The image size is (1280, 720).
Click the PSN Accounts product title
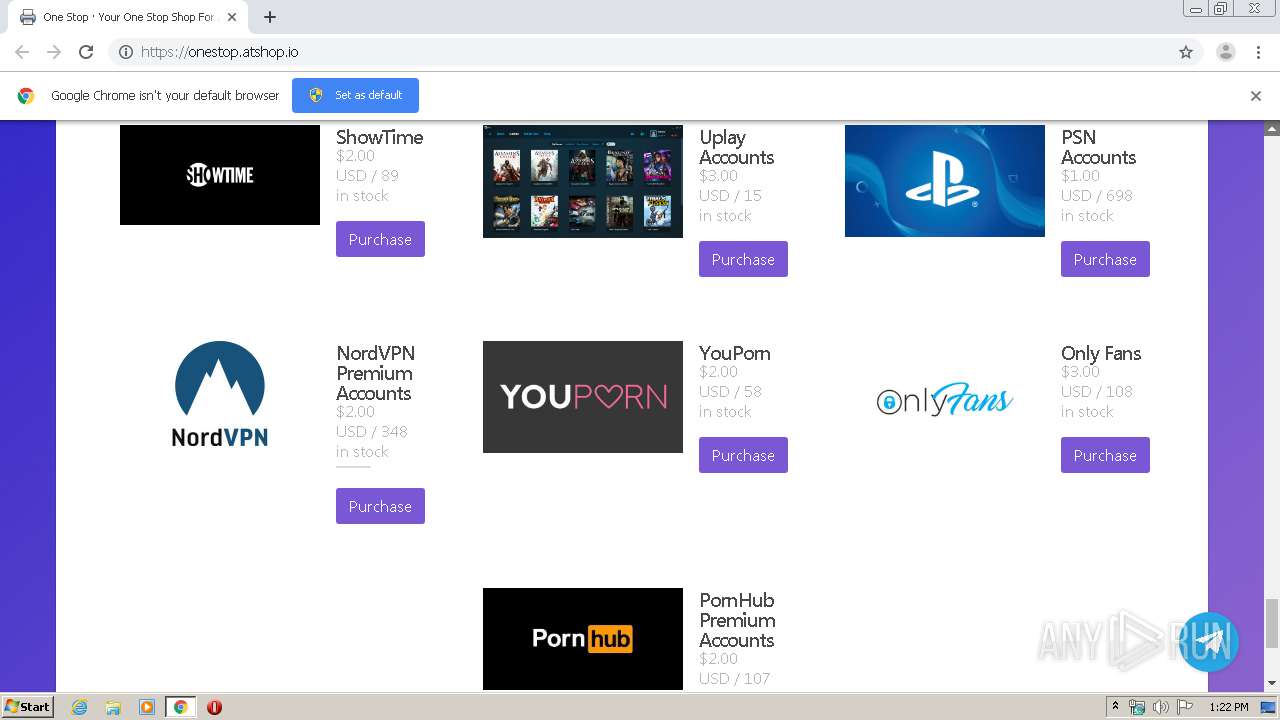1099,147
